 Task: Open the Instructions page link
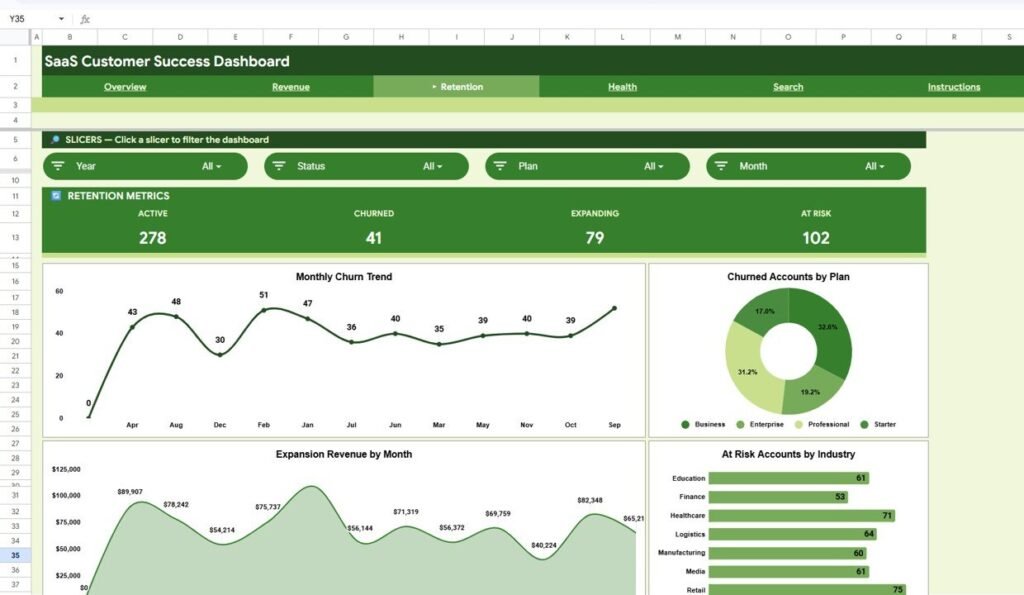point(952,87)
